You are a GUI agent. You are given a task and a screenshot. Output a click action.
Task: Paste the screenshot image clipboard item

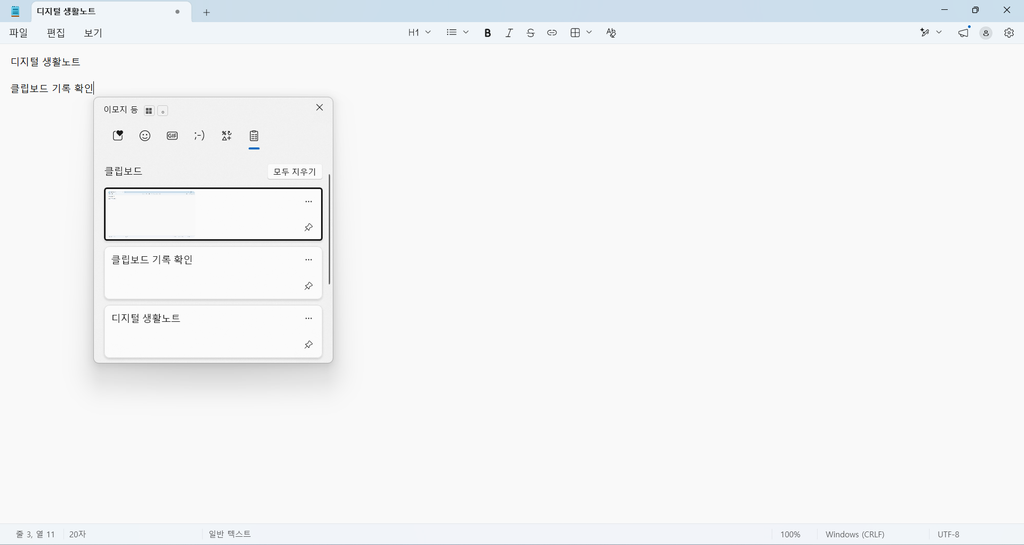[213, 214]
